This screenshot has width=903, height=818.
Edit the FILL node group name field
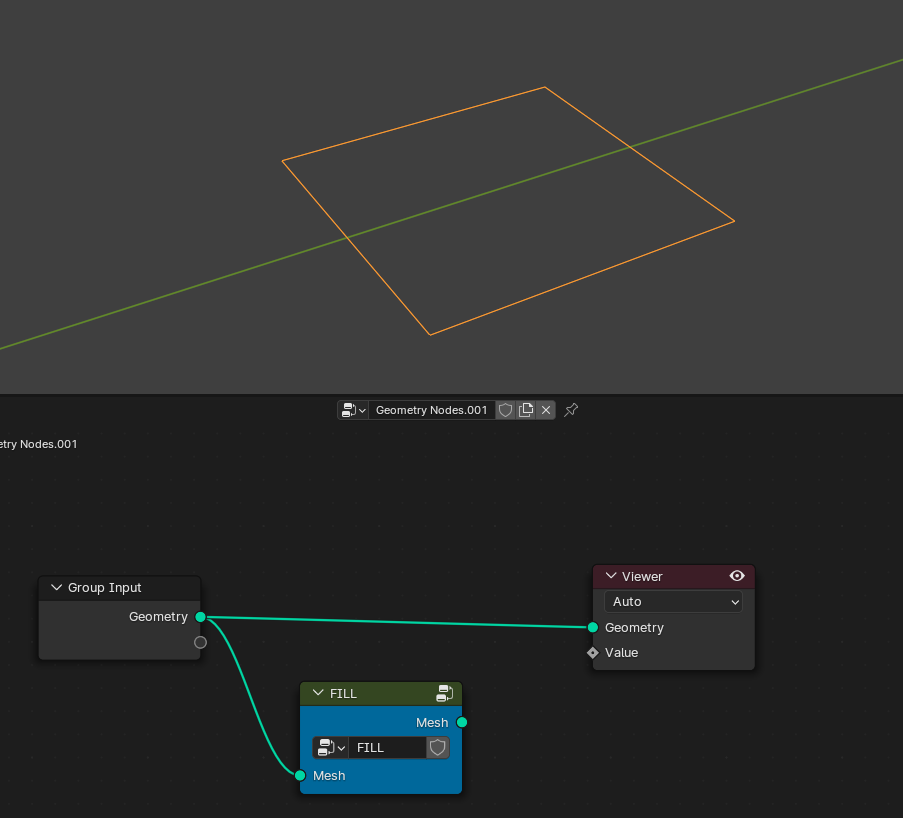(x=387, y=748)
